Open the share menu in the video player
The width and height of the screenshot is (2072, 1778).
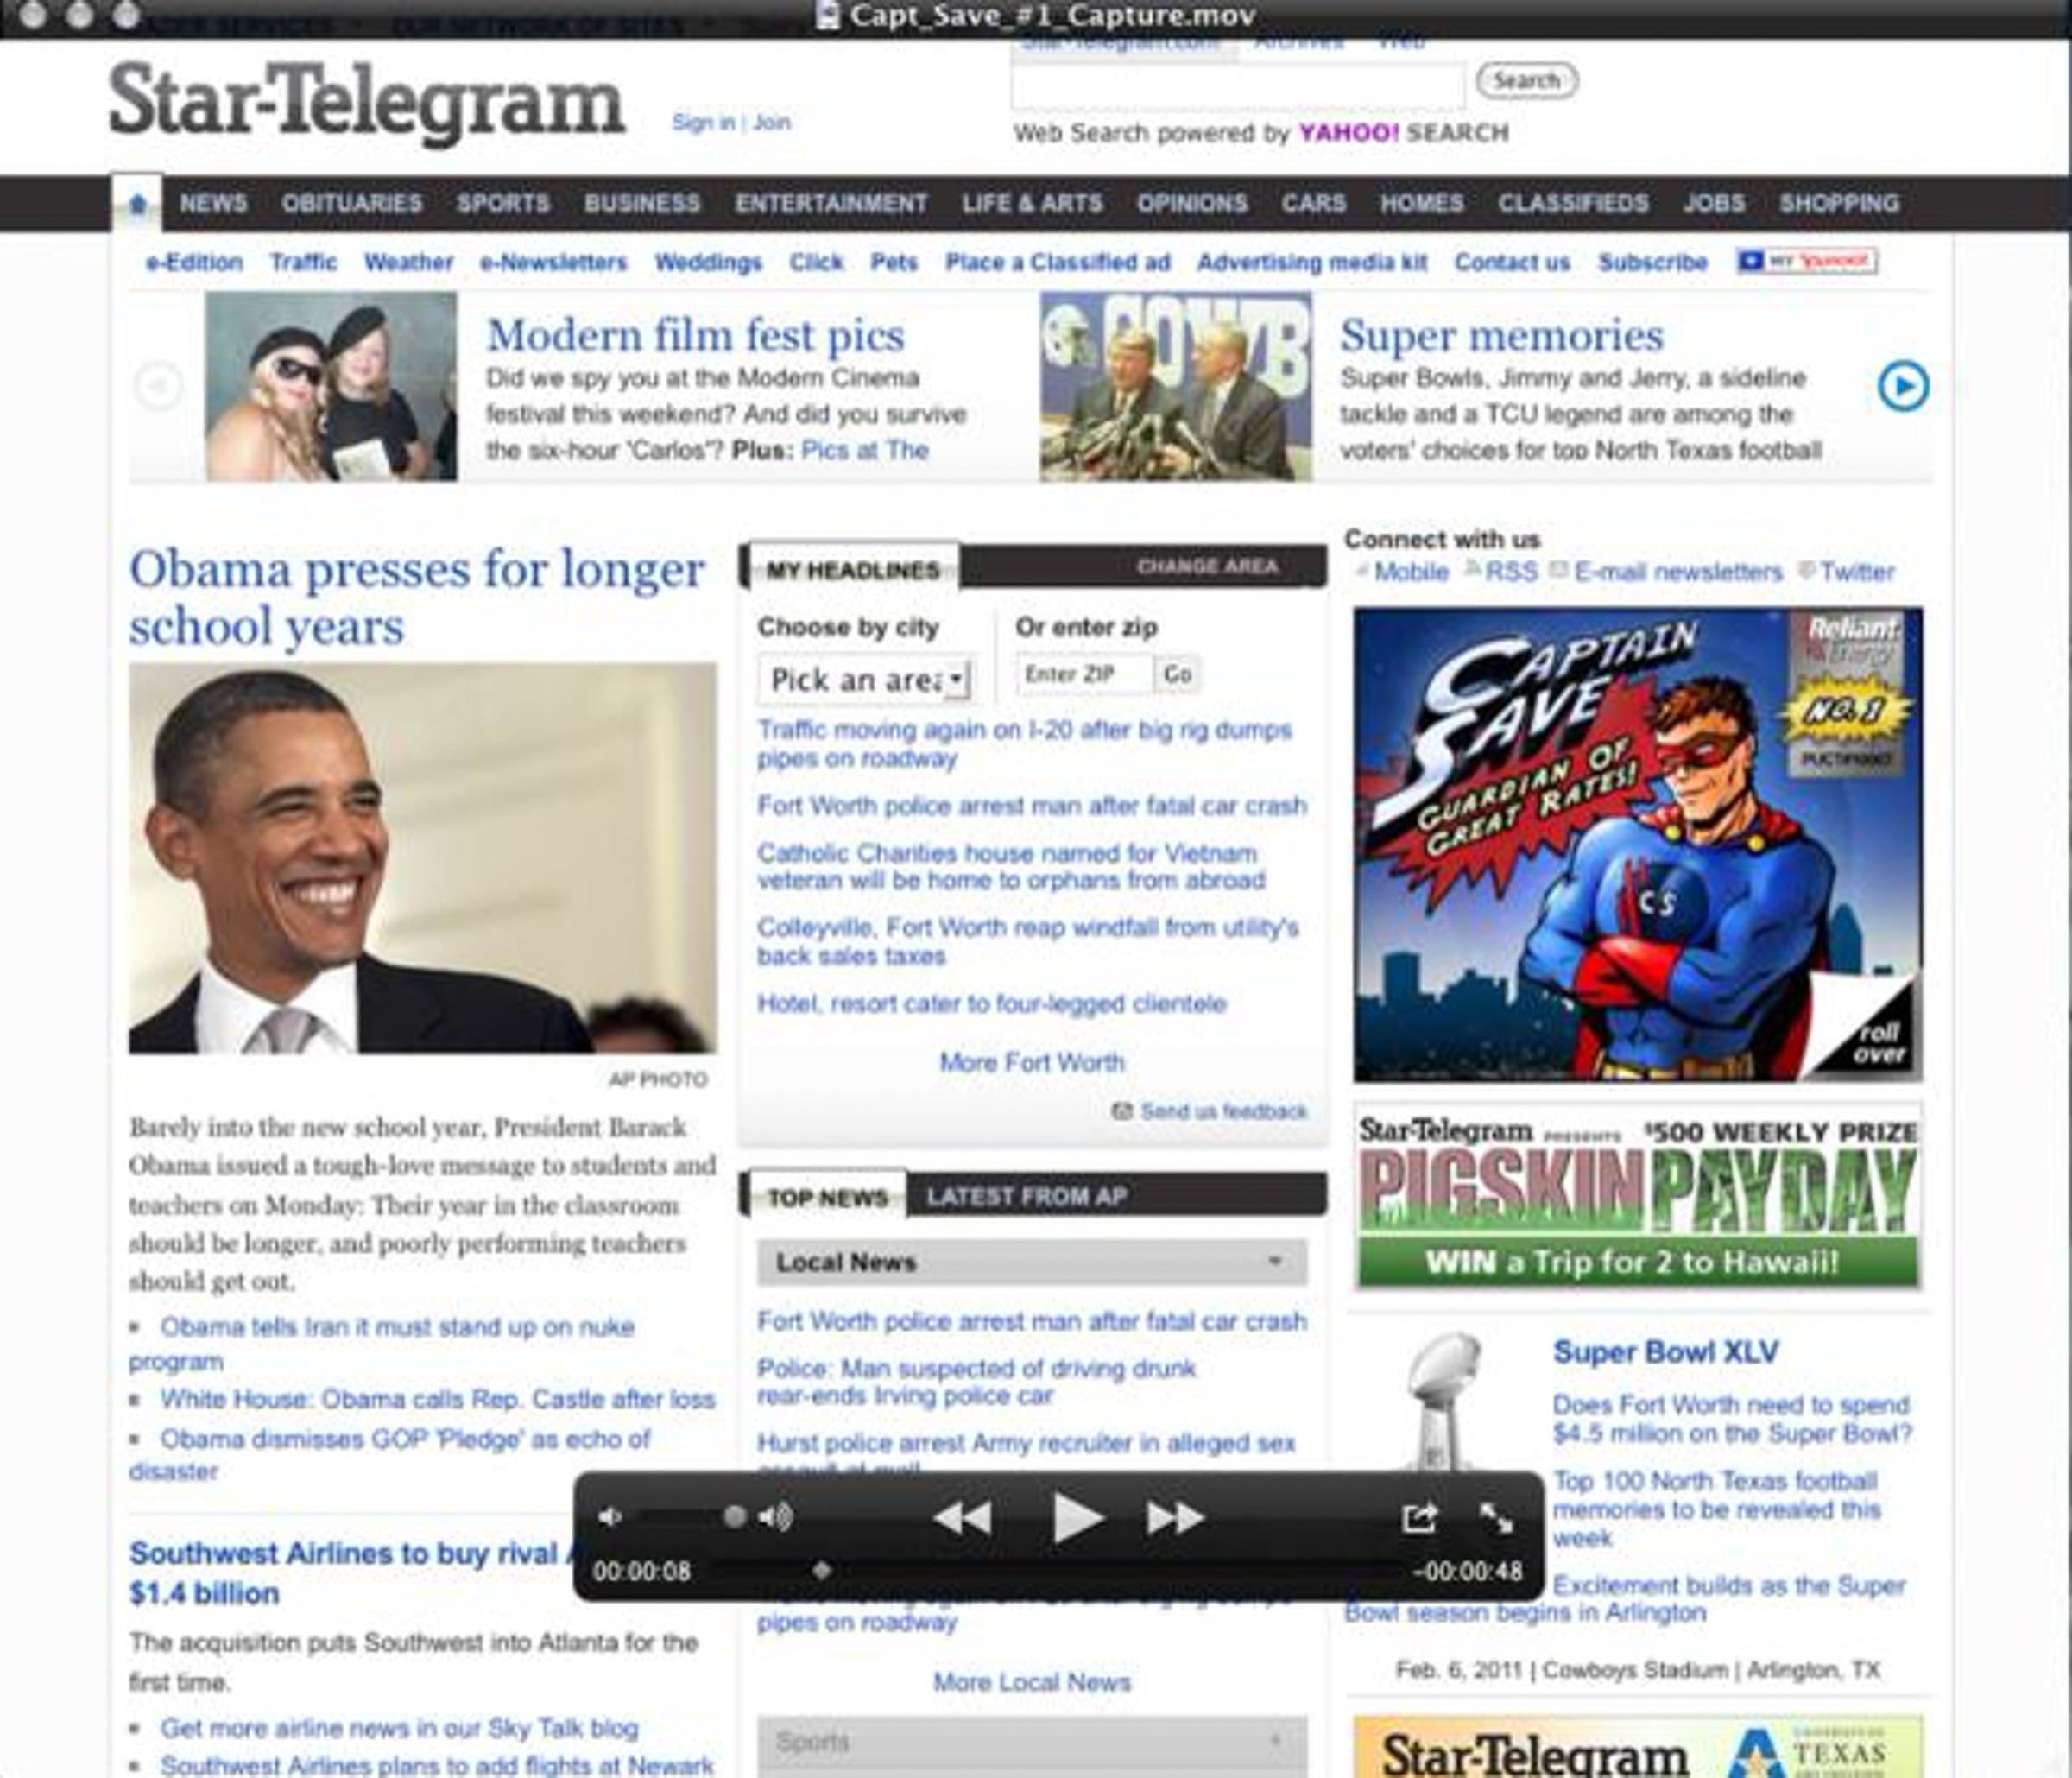click(x=1419, y=1518)
